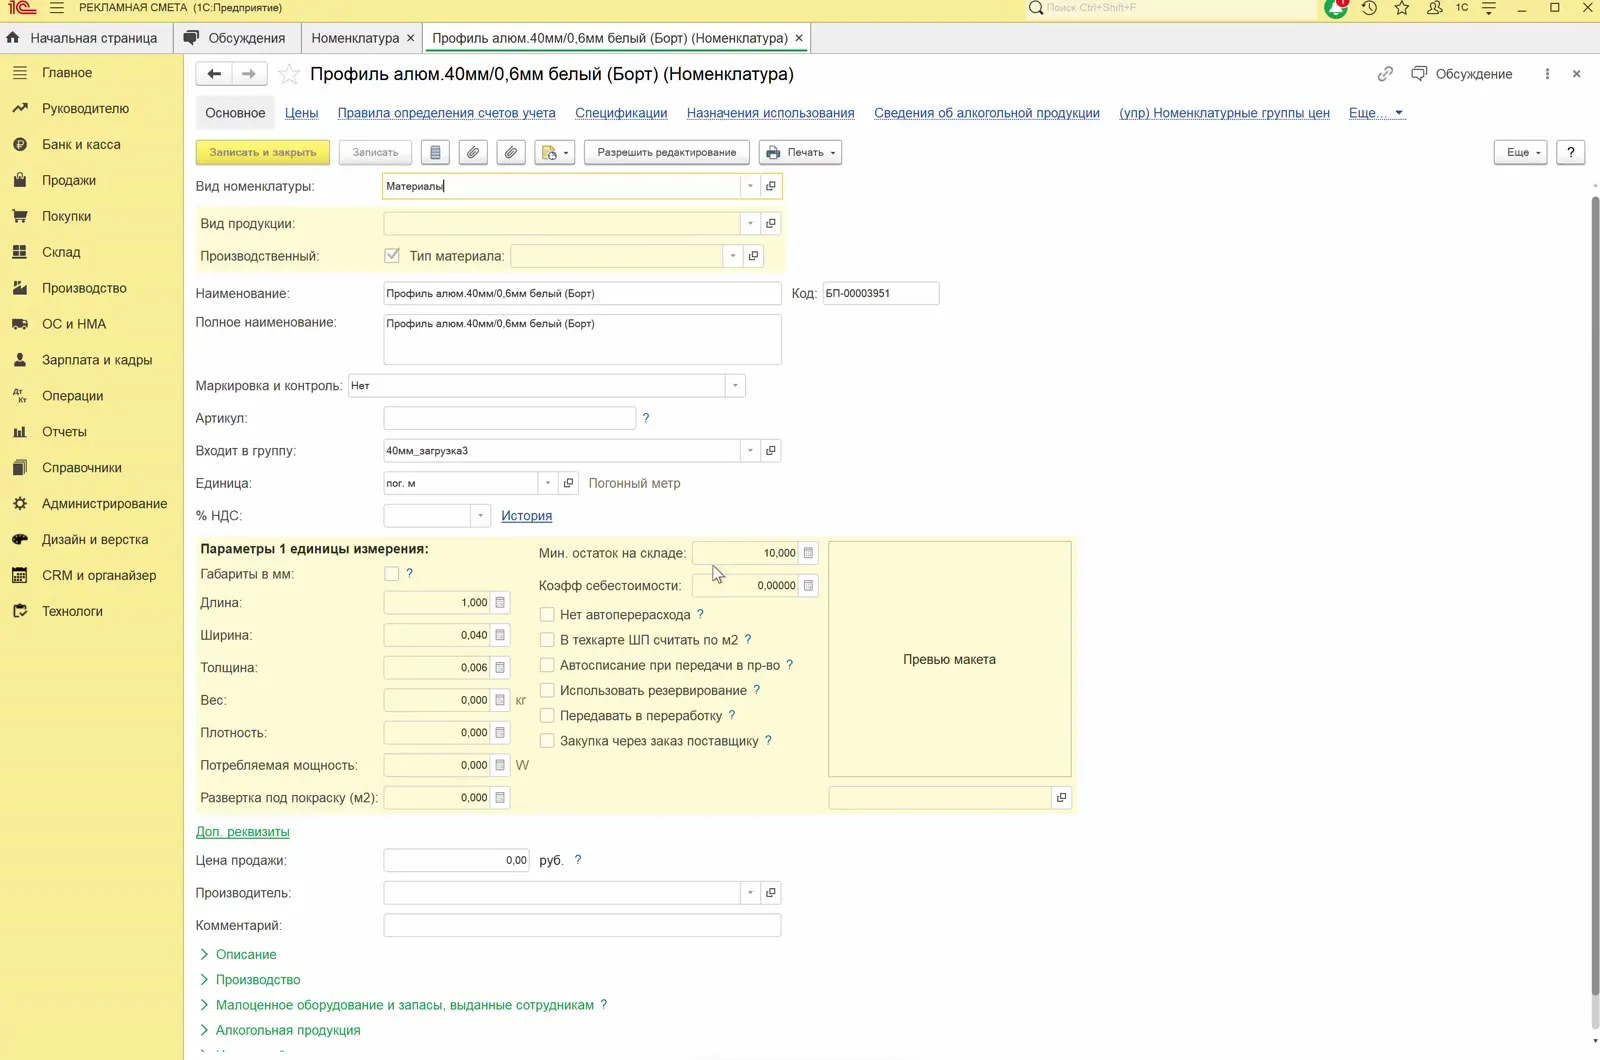The image size is (1600, 1060).
Task: Open % НДС dropdown list
Action: click(x=480, y=516)
